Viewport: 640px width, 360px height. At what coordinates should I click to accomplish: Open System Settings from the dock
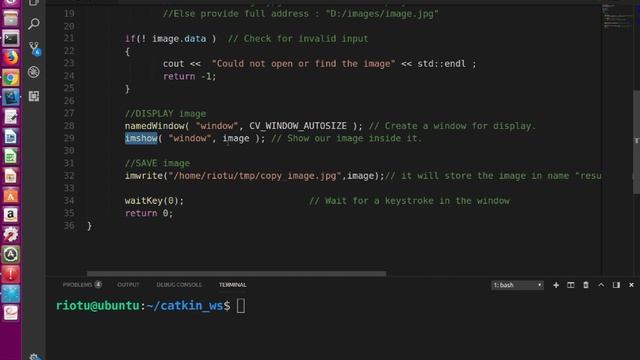11,234
